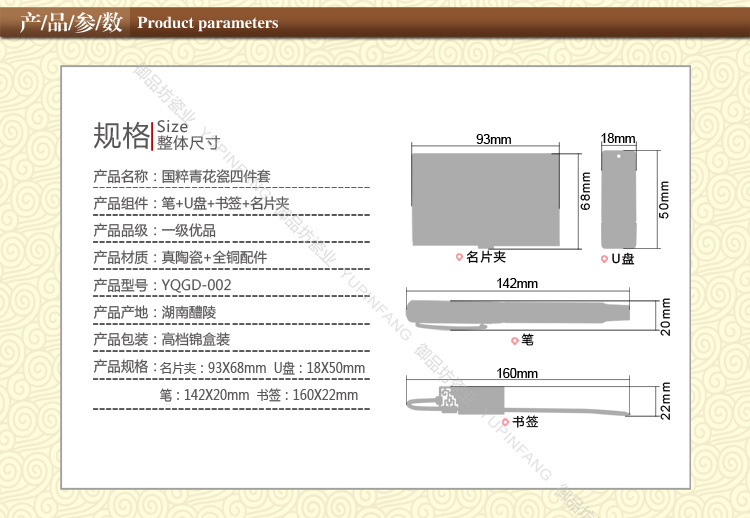
Task: Click the 160mm bookmark length label
Action: coord(517,373)
